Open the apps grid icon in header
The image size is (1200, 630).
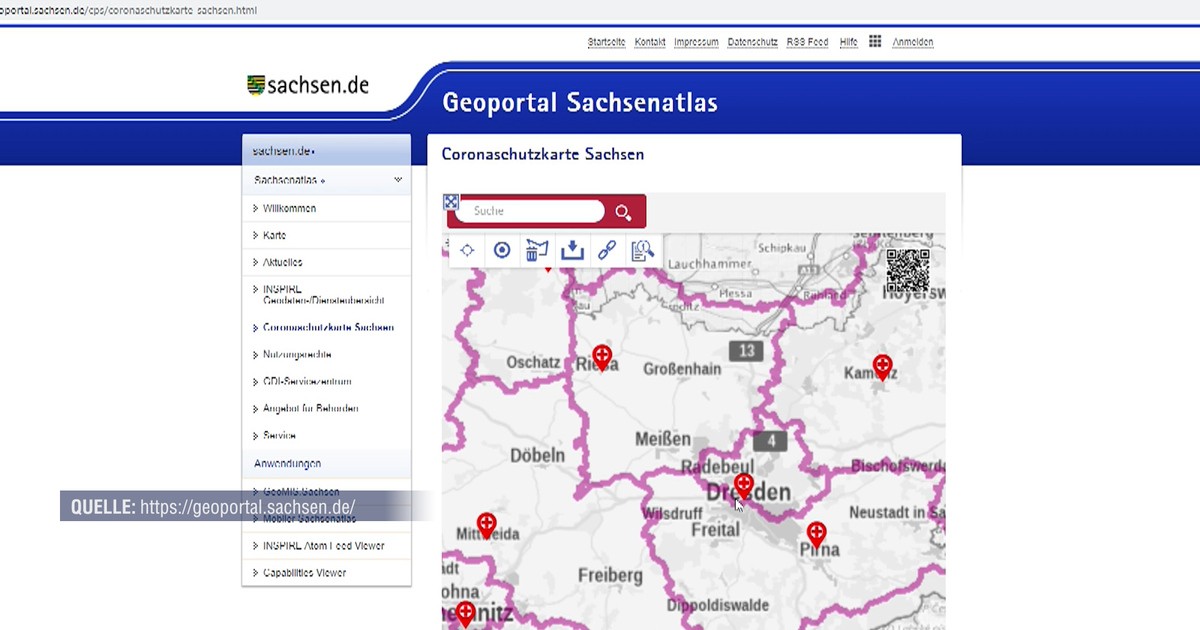875,41
